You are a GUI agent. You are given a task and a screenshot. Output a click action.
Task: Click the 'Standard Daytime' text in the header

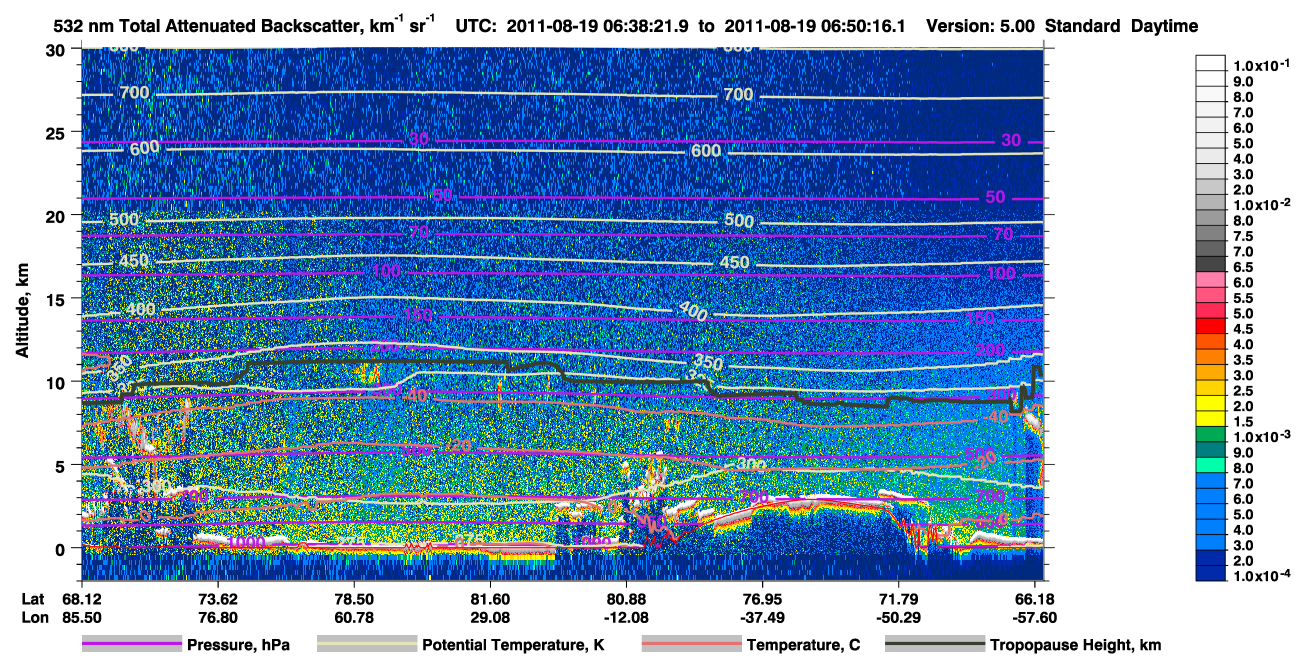click(1122, 26)
